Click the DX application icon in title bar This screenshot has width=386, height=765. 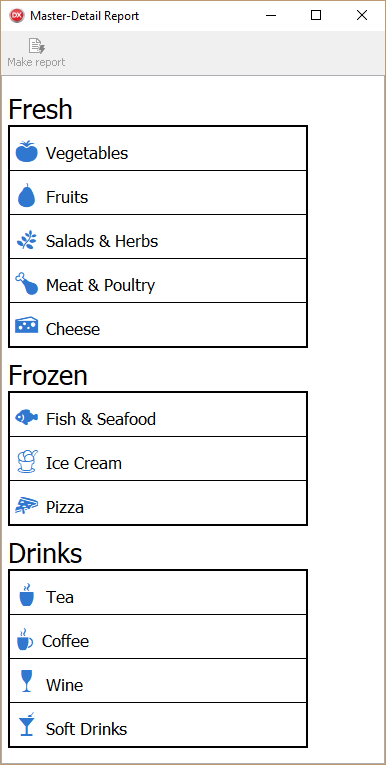coord(17,15)
